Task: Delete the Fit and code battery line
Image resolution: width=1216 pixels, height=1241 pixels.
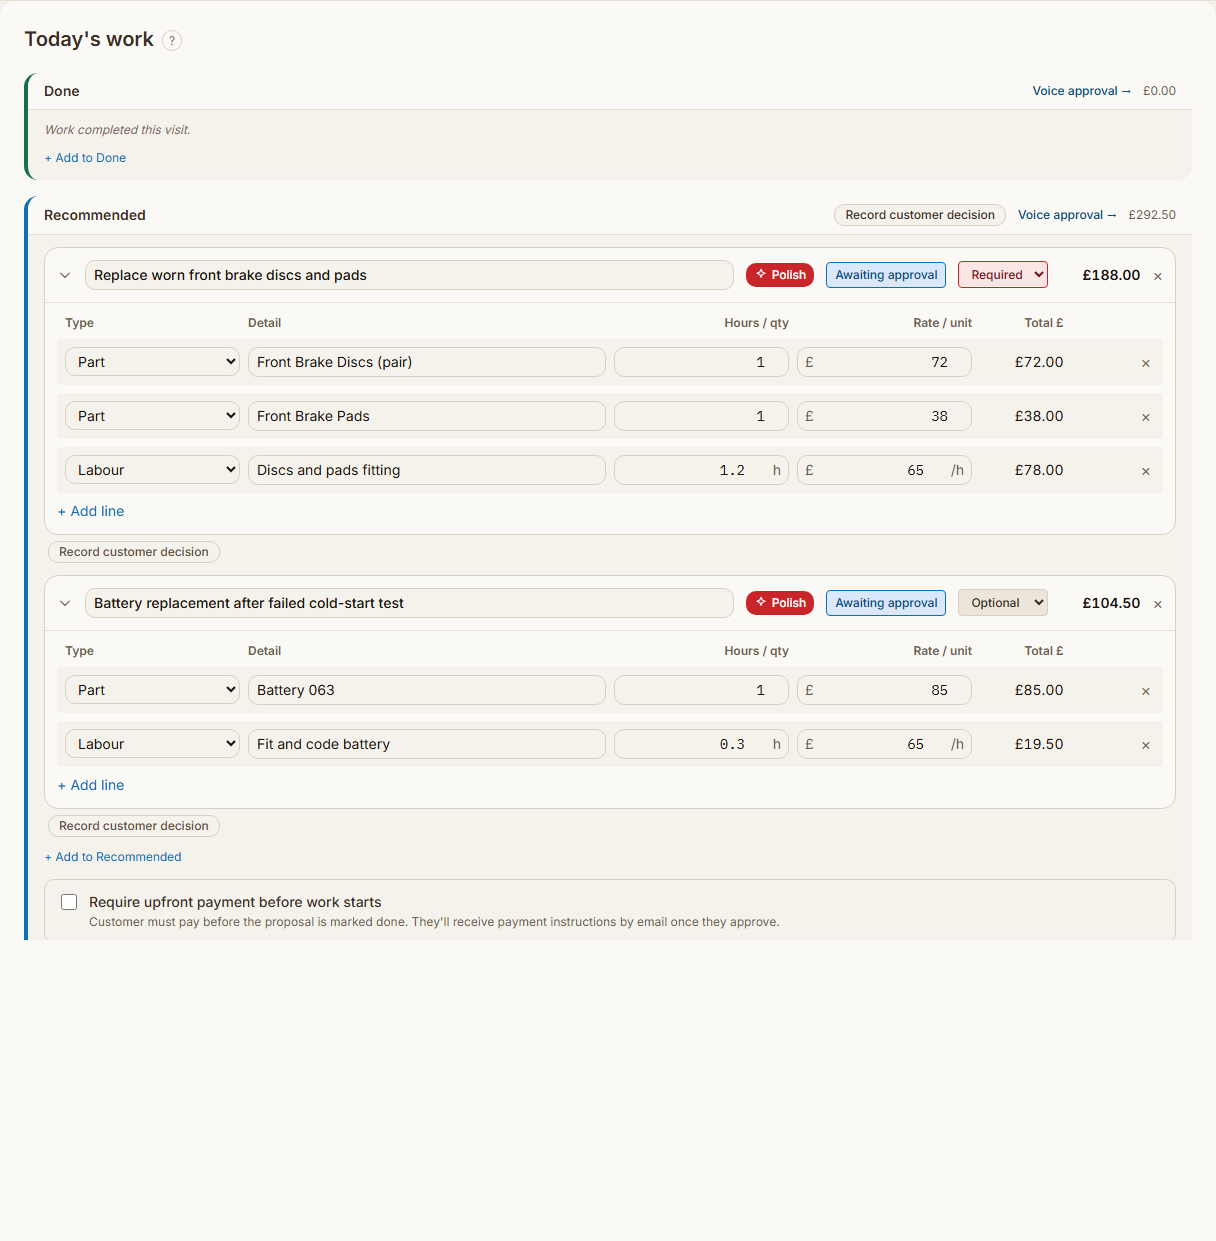Action: click(1146, 745)
